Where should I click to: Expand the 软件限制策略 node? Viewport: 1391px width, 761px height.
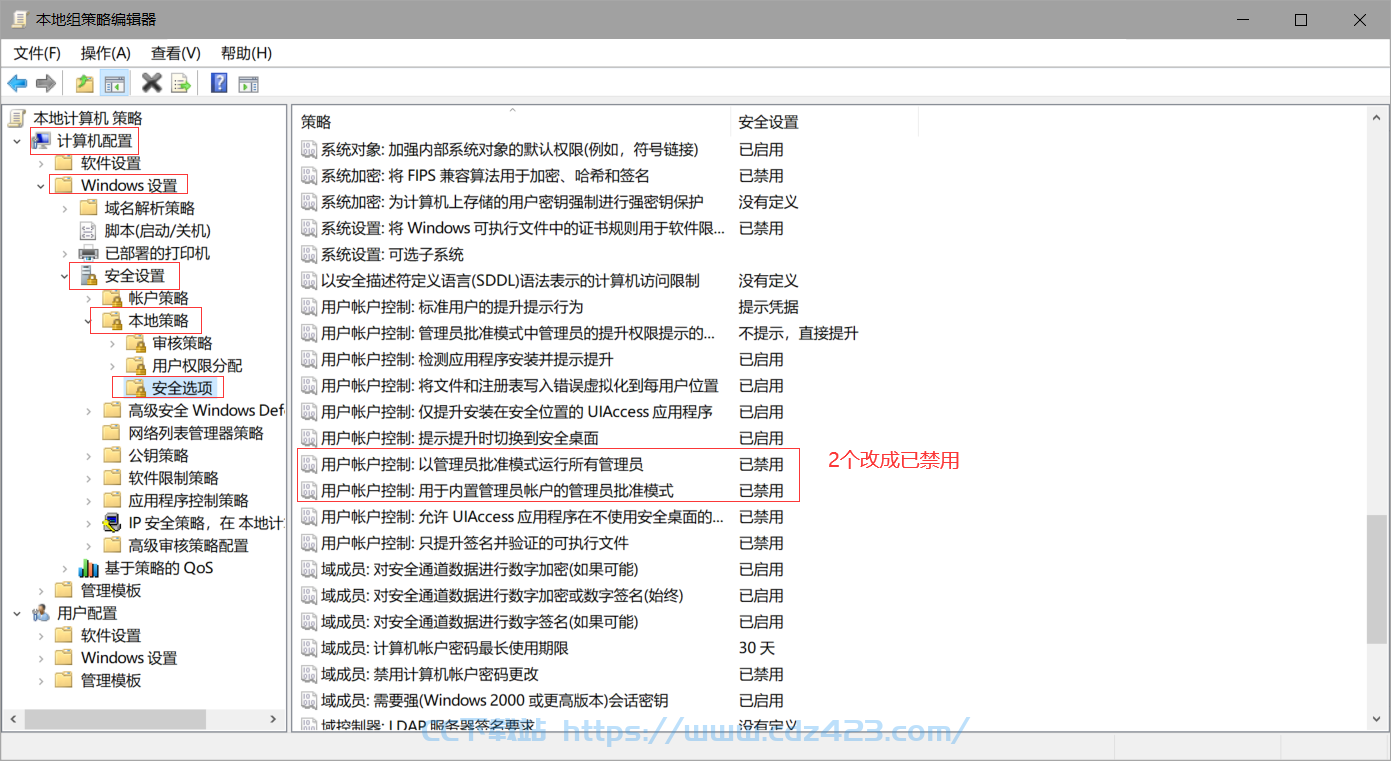(89, 478)
